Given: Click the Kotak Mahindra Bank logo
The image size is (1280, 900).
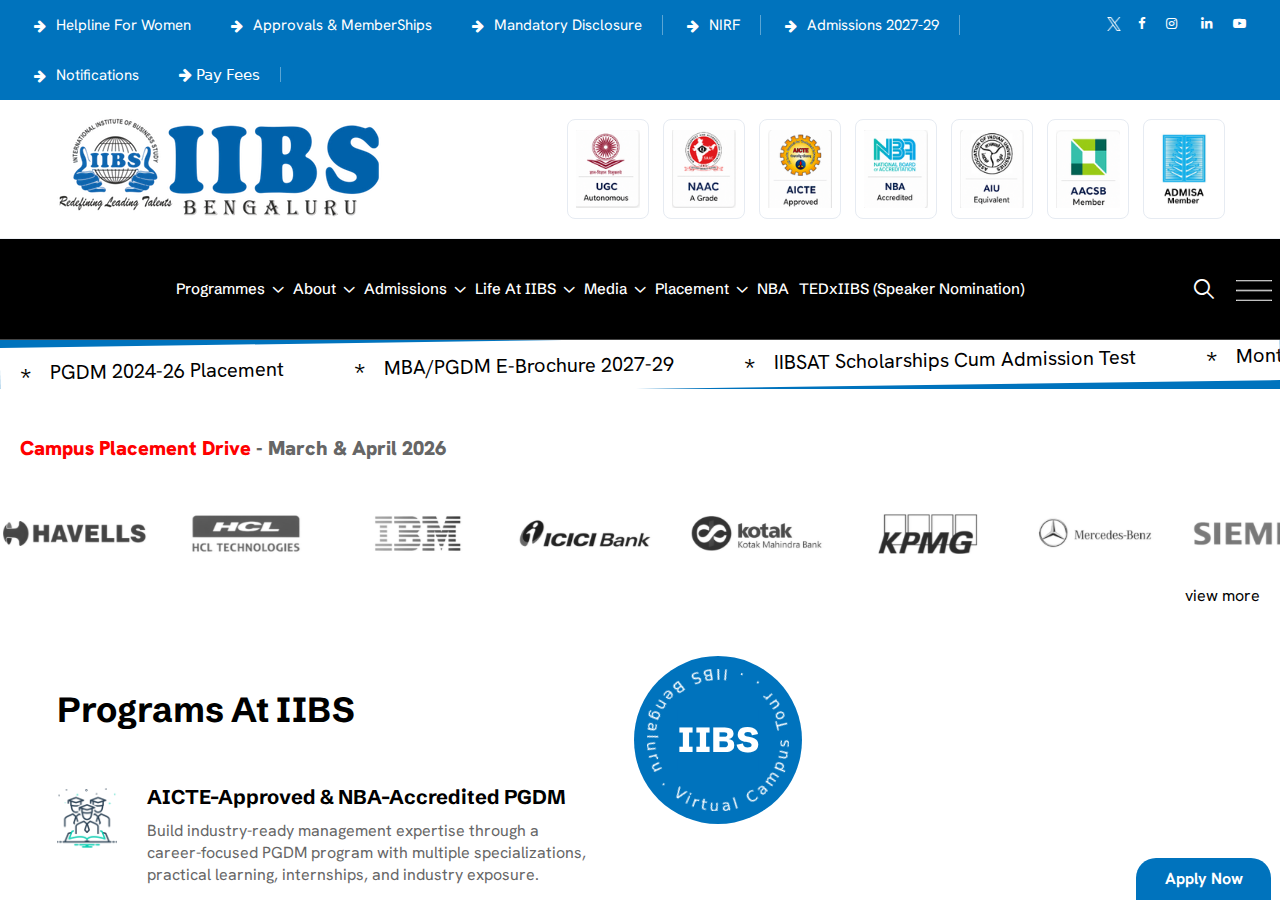Looking at the screenshot, I should click(757, 534).
